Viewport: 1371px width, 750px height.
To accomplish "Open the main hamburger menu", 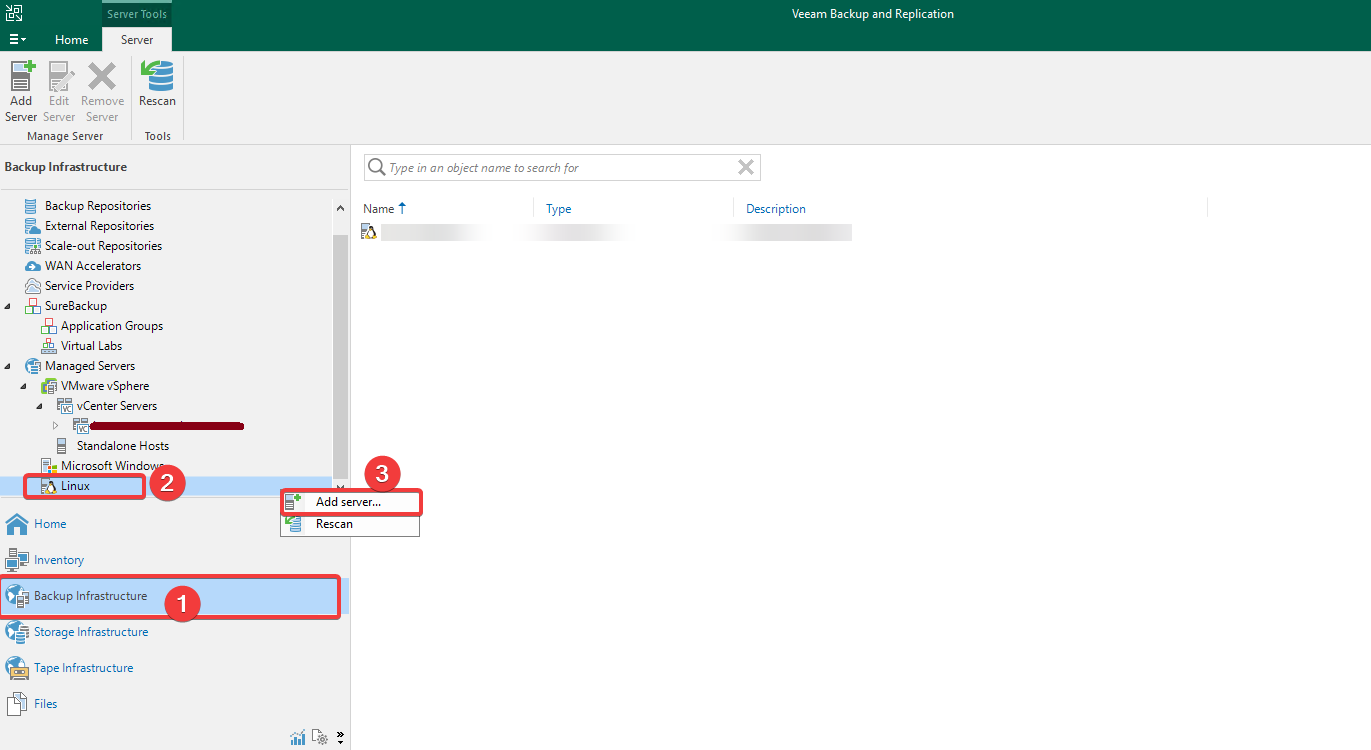I will pyautogui.click(x=17, y=39).
